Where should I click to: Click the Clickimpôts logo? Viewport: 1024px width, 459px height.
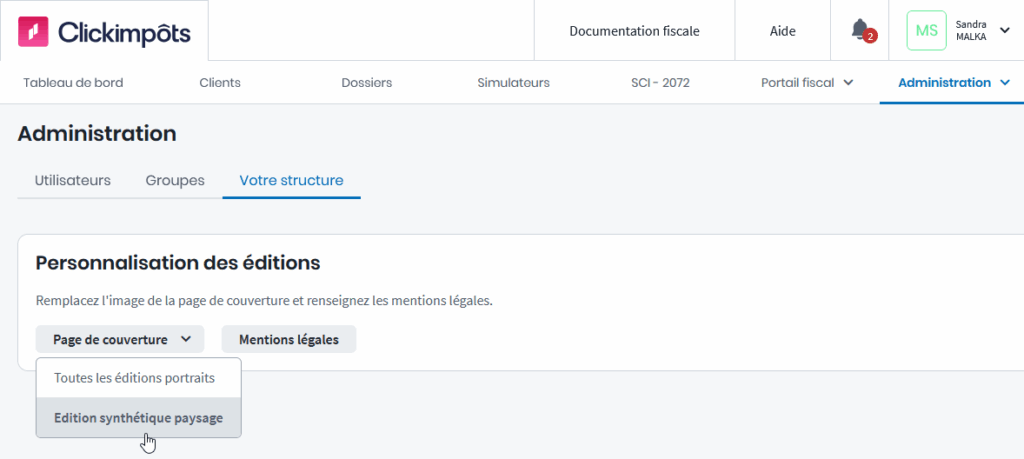click(x=104, y=31)
